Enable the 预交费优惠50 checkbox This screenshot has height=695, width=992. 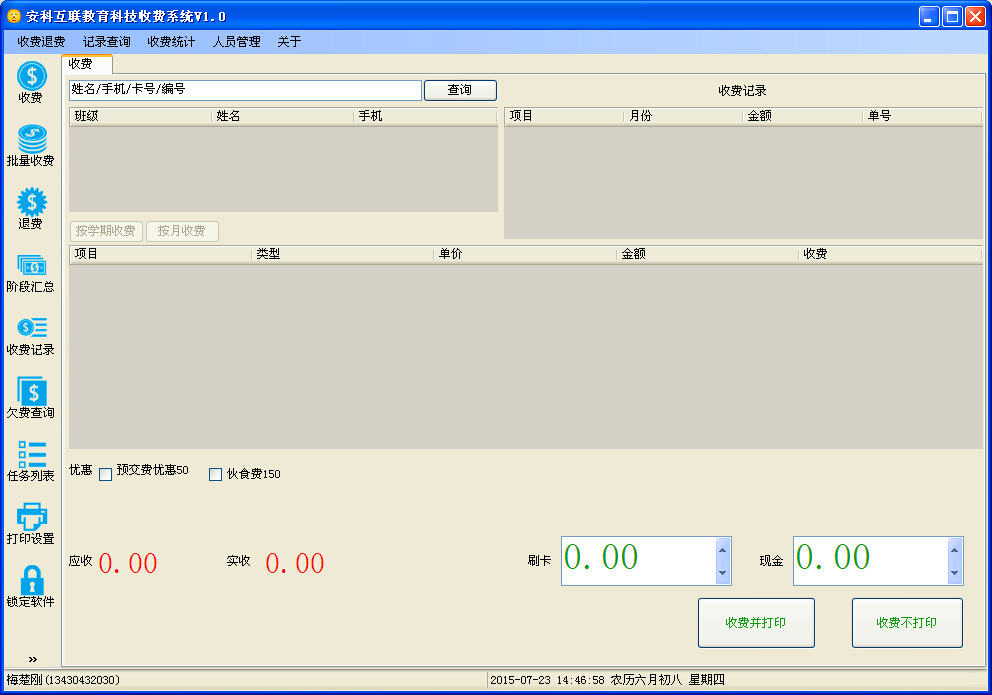pyautogui.click(x=106, y=474)
